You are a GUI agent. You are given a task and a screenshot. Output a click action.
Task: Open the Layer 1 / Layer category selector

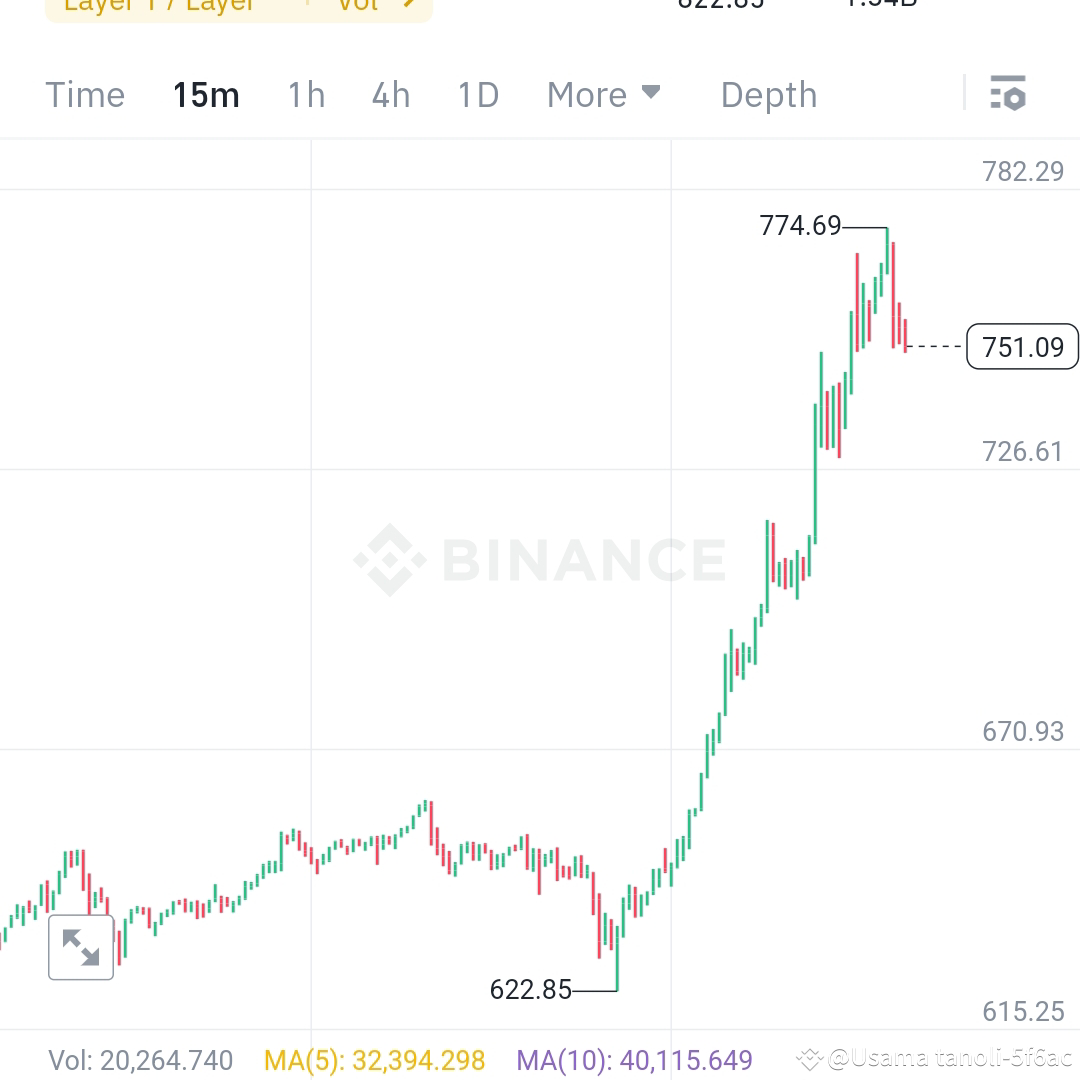pyautogui.click(x=160, y=5)
